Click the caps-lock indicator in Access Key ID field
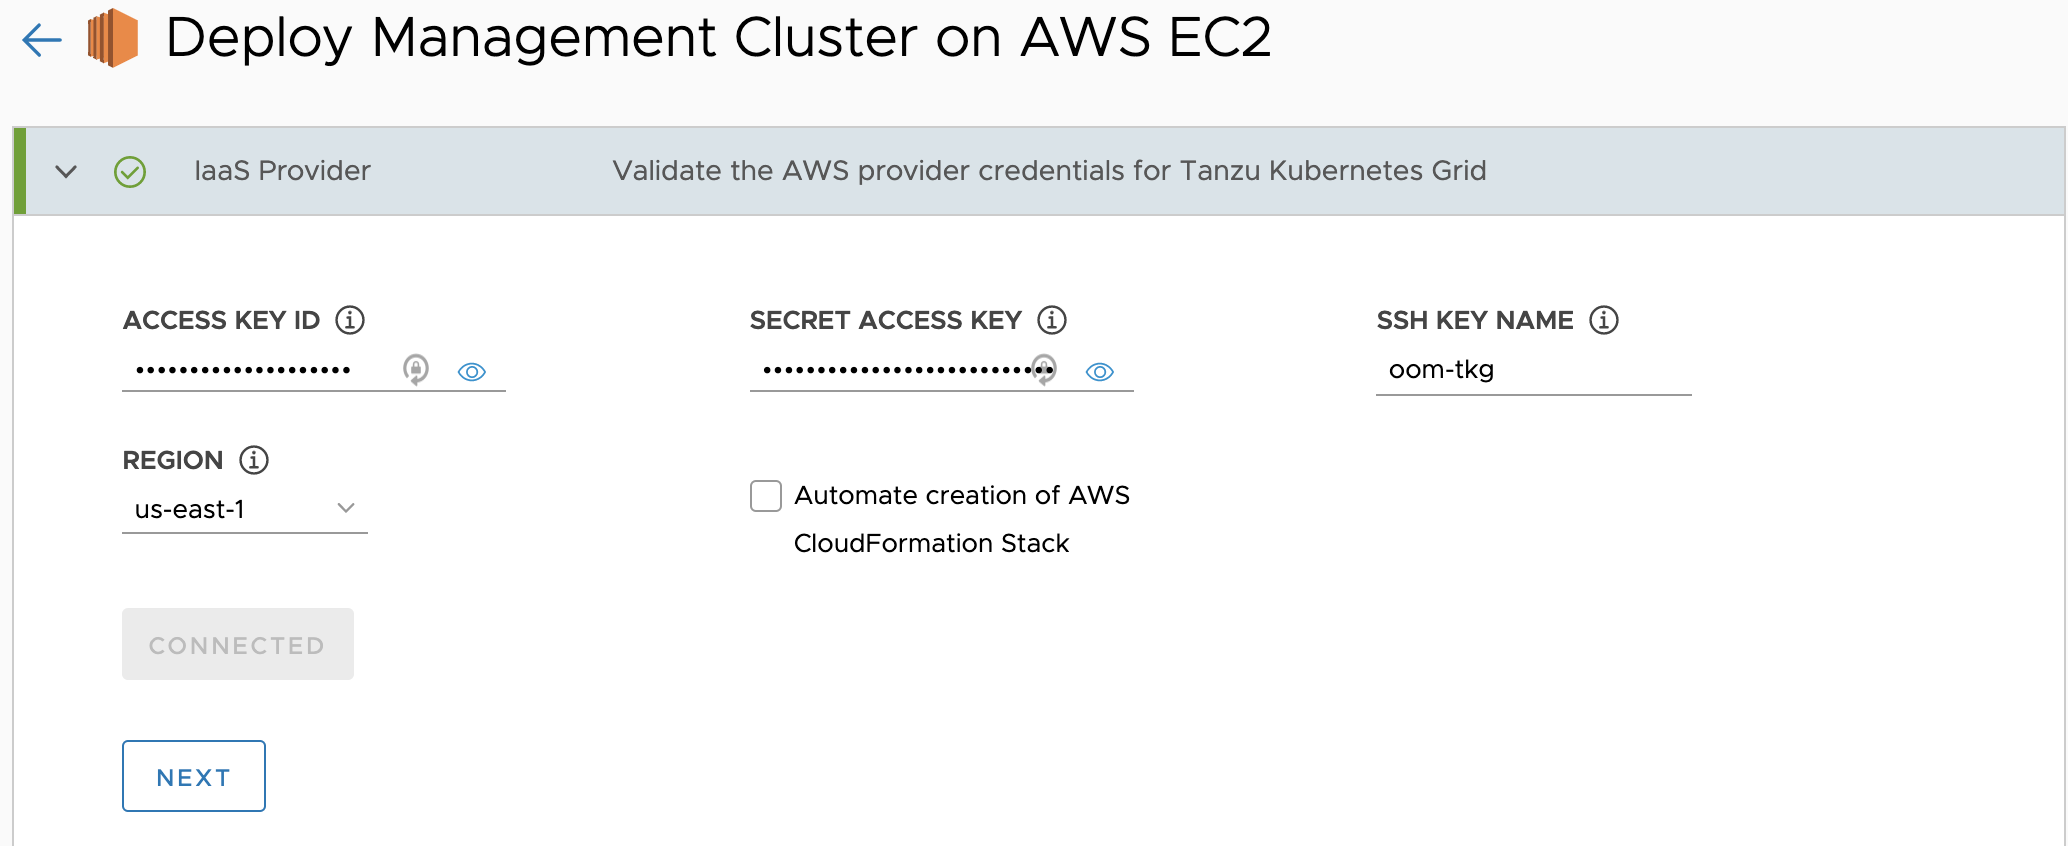 point(416,369)
